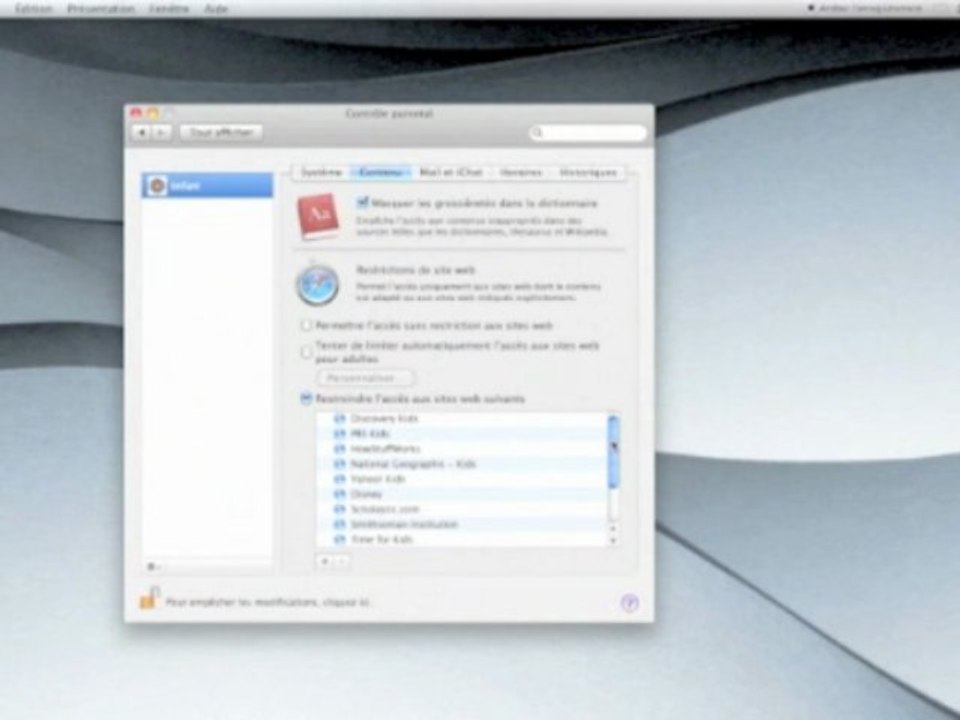
Task: Toggle Masquer les grossièretés dans le dictionnaire checkbox
Action: (x=362, y=202)
